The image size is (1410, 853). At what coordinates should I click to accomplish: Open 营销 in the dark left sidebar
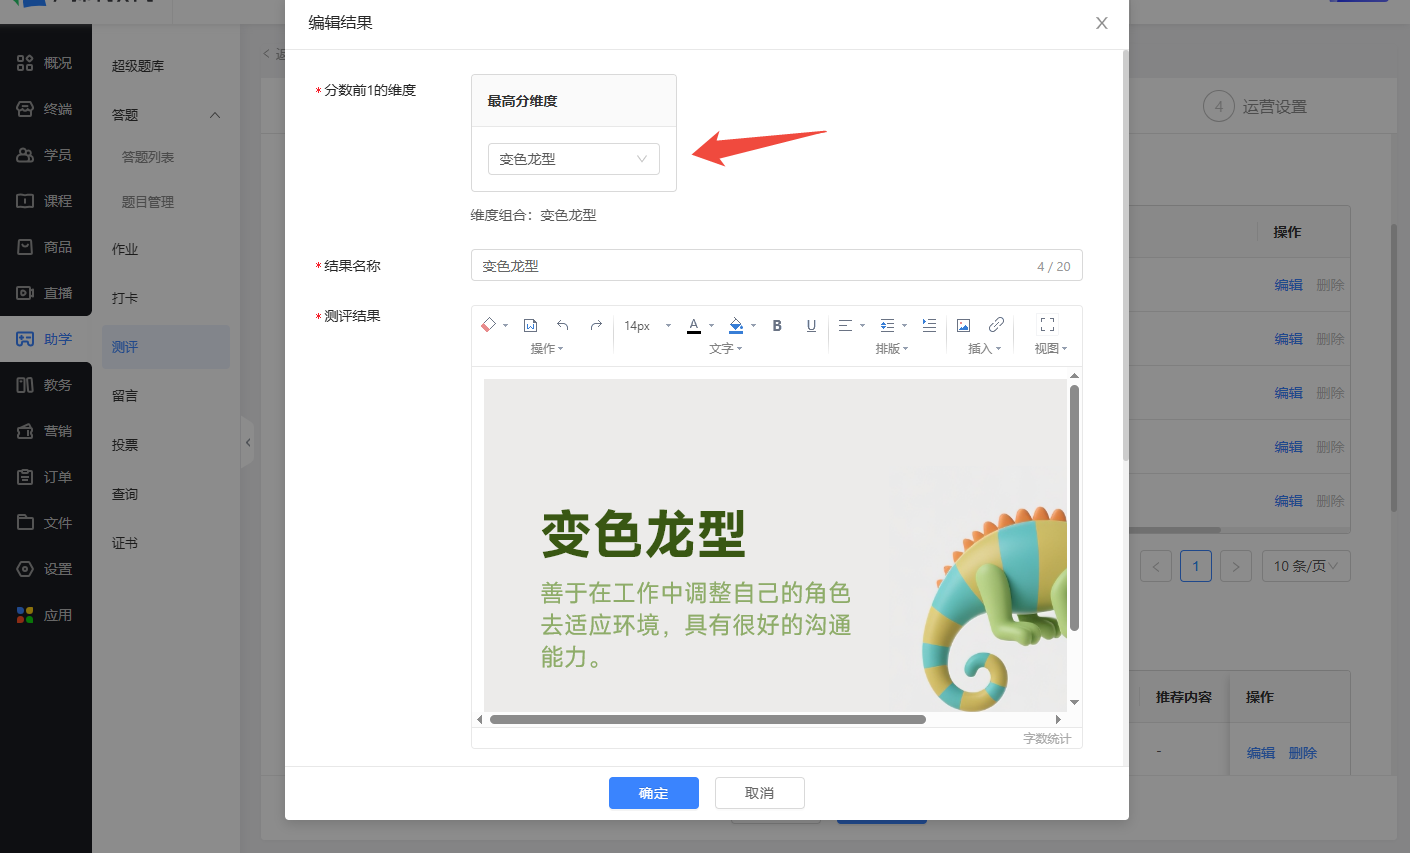(46, 431)
